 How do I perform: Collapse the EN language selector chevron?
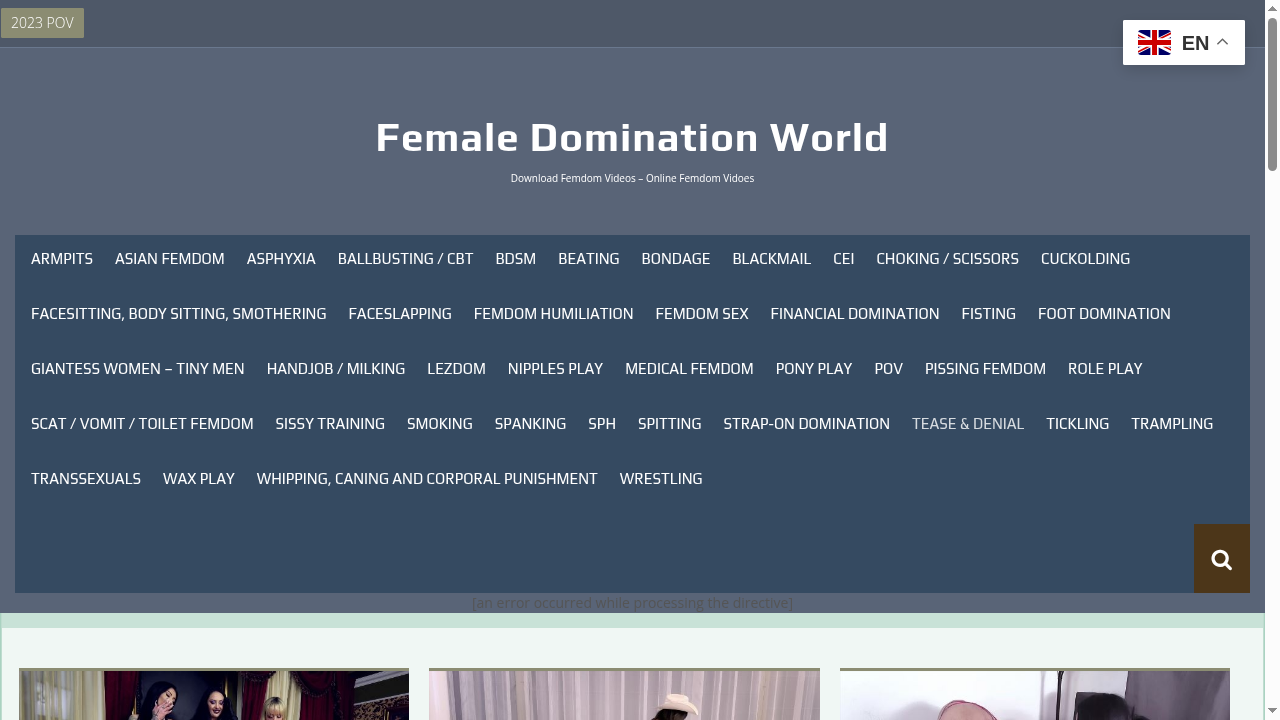tap(1221, 42)
